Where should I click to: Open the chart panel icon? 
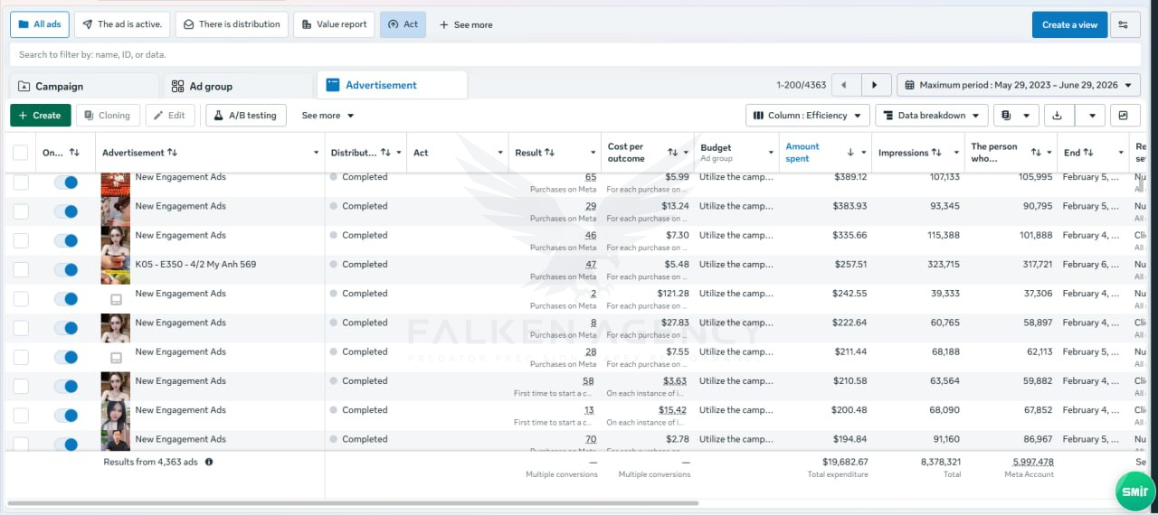point(1124,115)
